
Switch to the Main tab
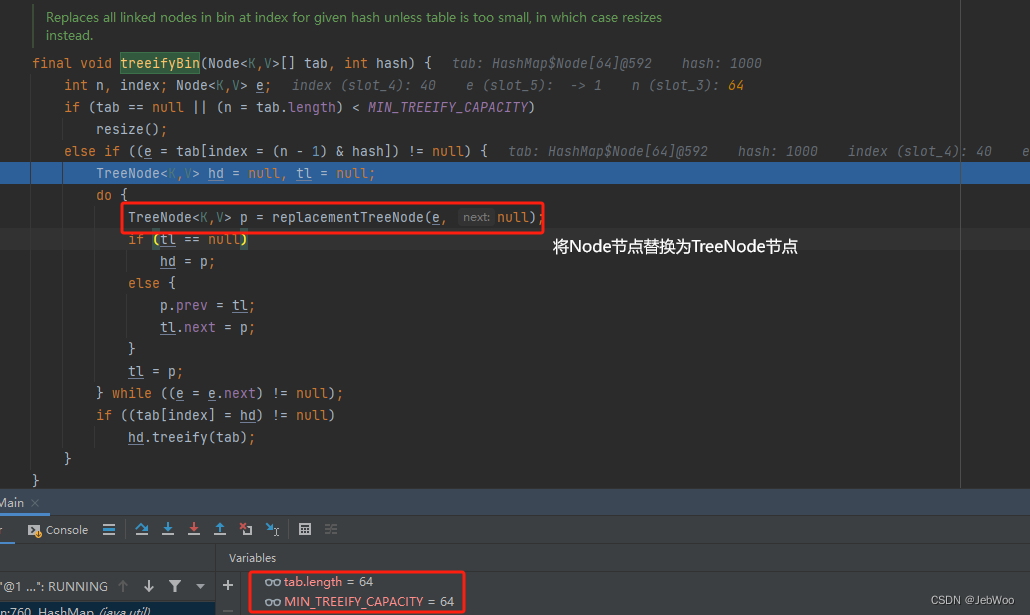click(10, 502)
